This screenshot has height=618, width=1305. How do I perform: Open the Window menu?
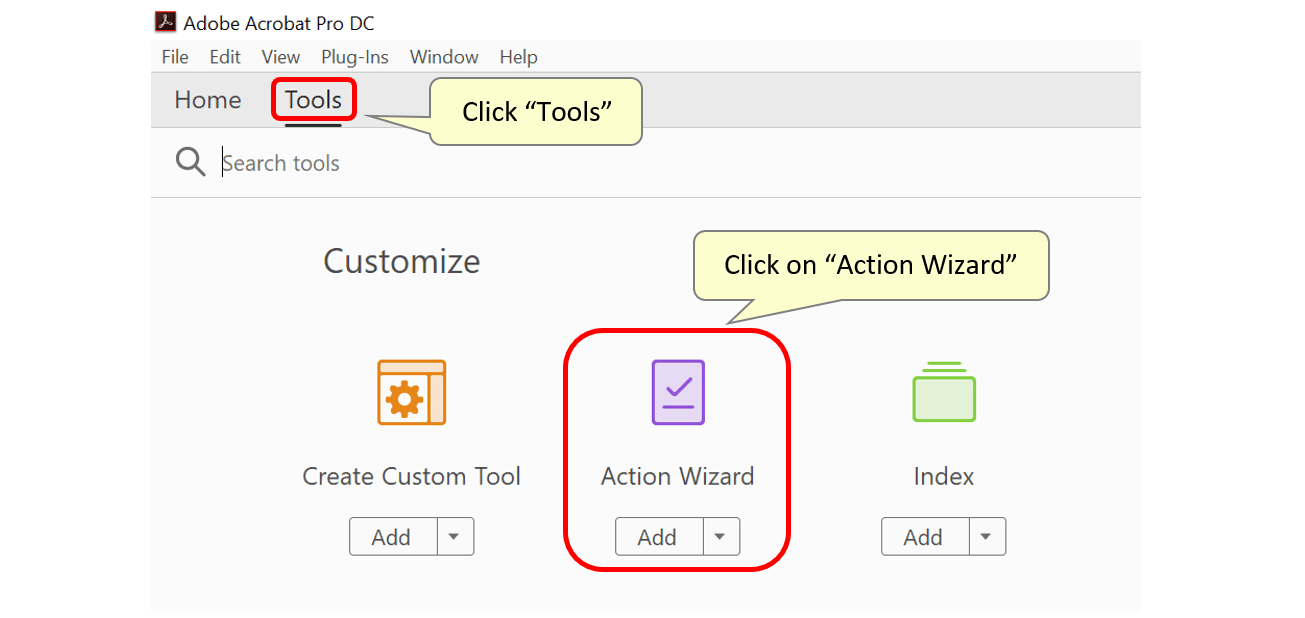444,57
